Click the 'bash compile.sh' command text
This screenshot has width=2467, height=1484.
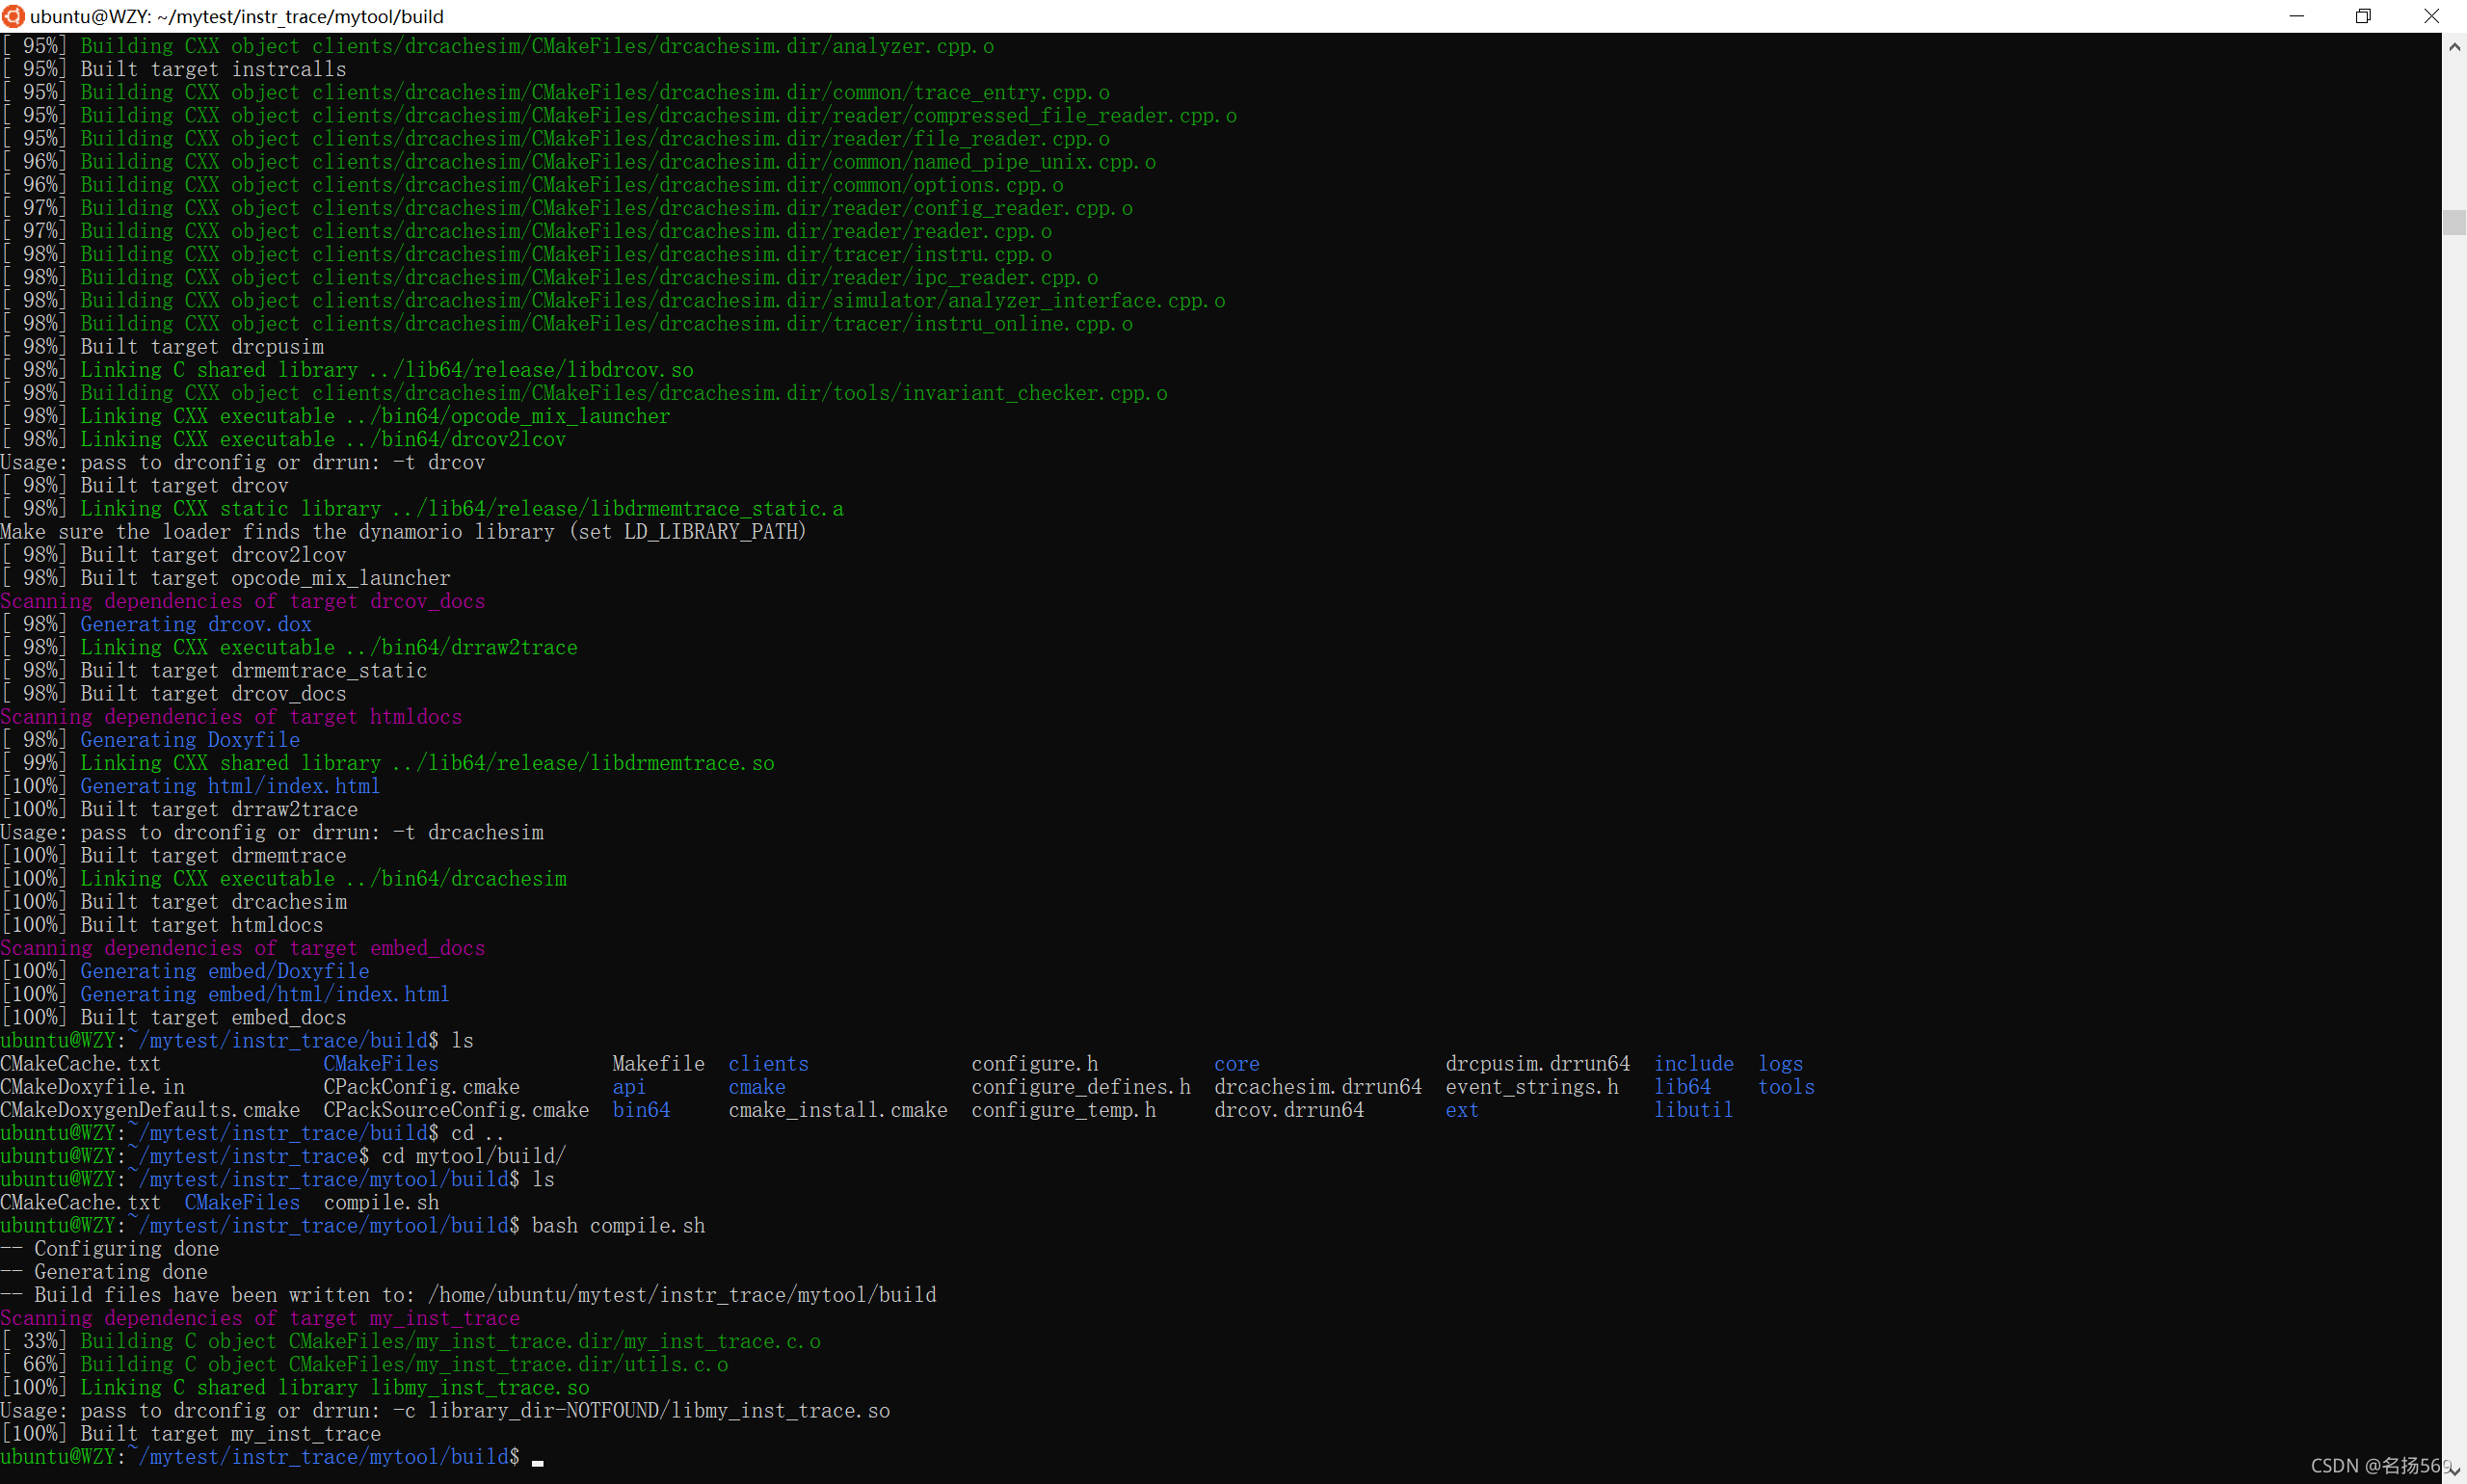(x=618, y=1226)
